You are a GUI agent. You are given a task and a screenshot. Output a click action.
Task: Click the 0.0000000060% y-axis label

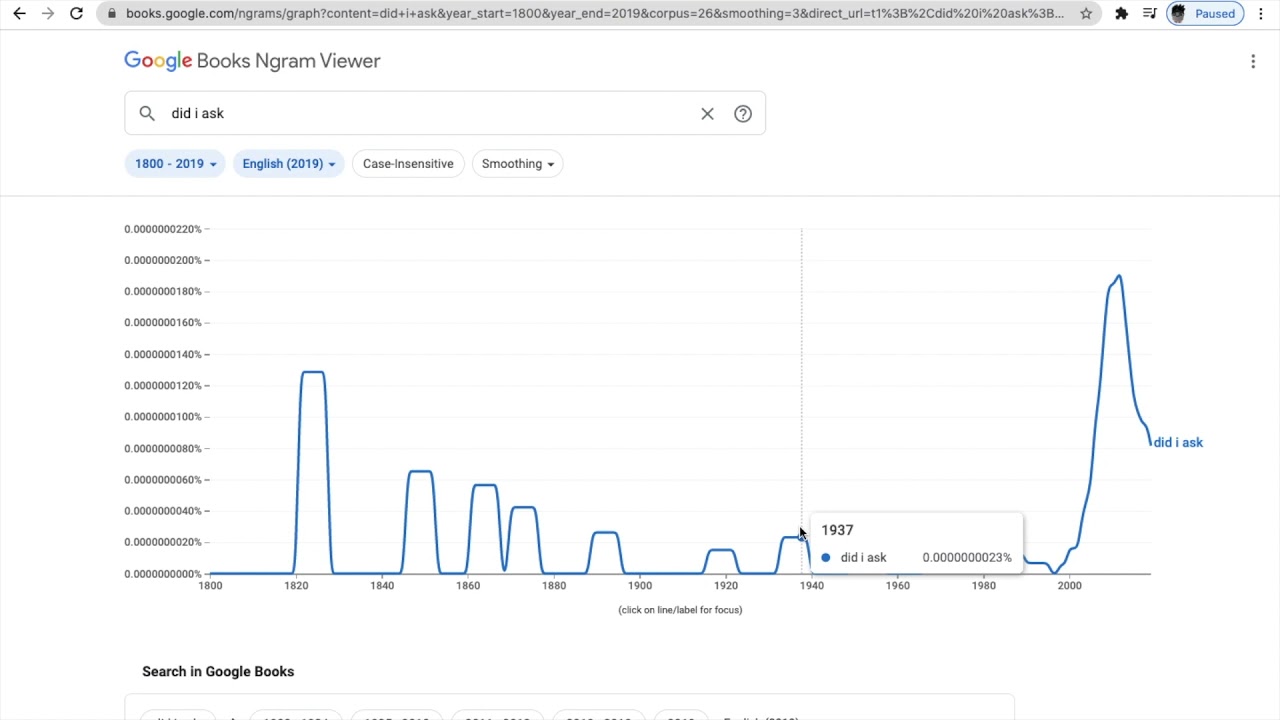[163, 480]
